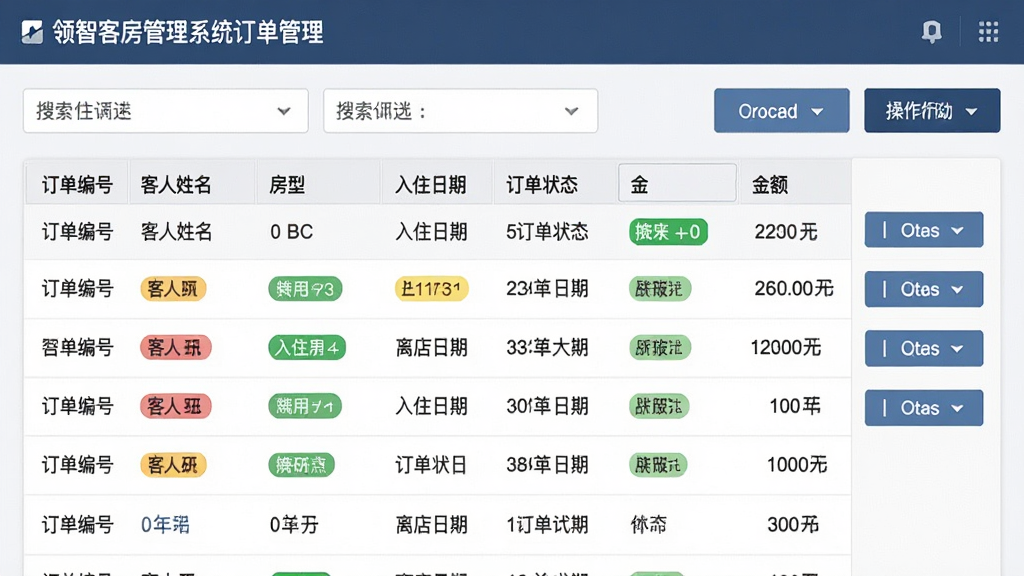Click the 300无 amount cell

(x=793, y=524)
